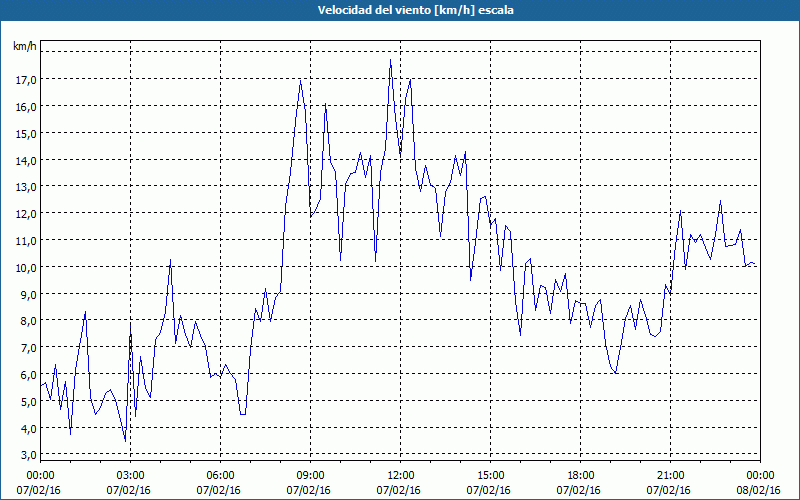Click the 15:00 time axis label
Screen dimensions: 800x500
tap(490, 476)
